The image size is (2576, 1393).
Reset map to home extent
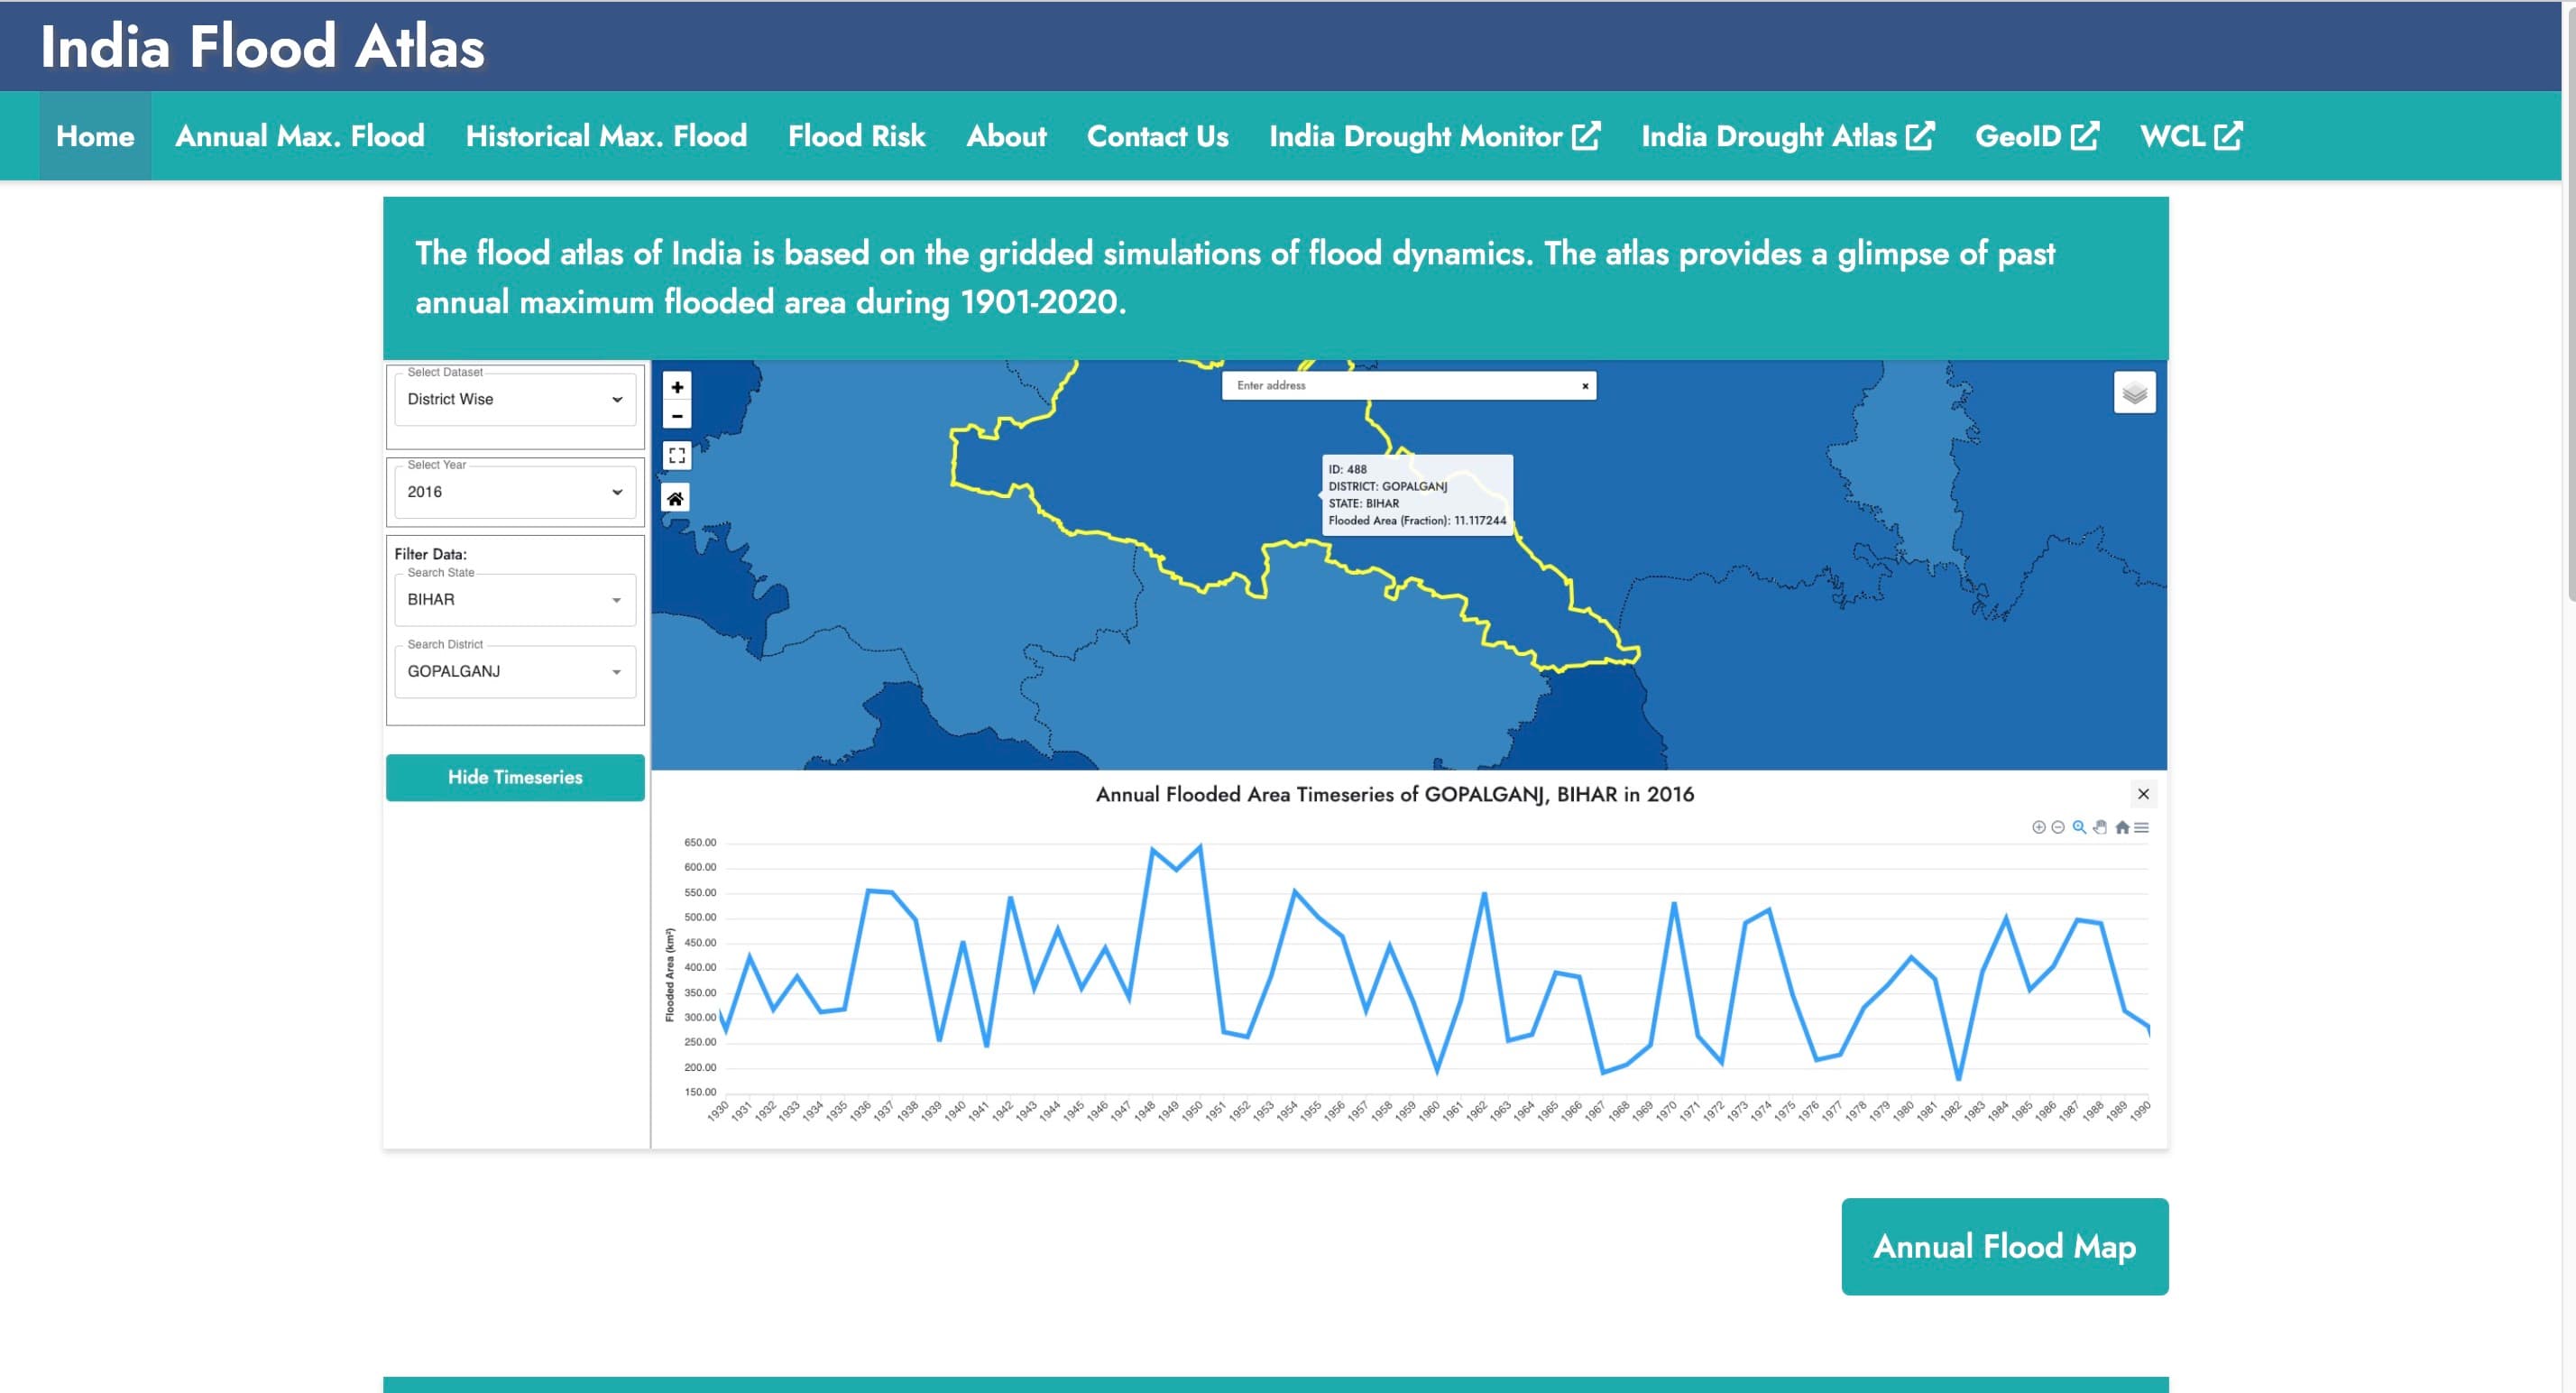tap(676, 498)
